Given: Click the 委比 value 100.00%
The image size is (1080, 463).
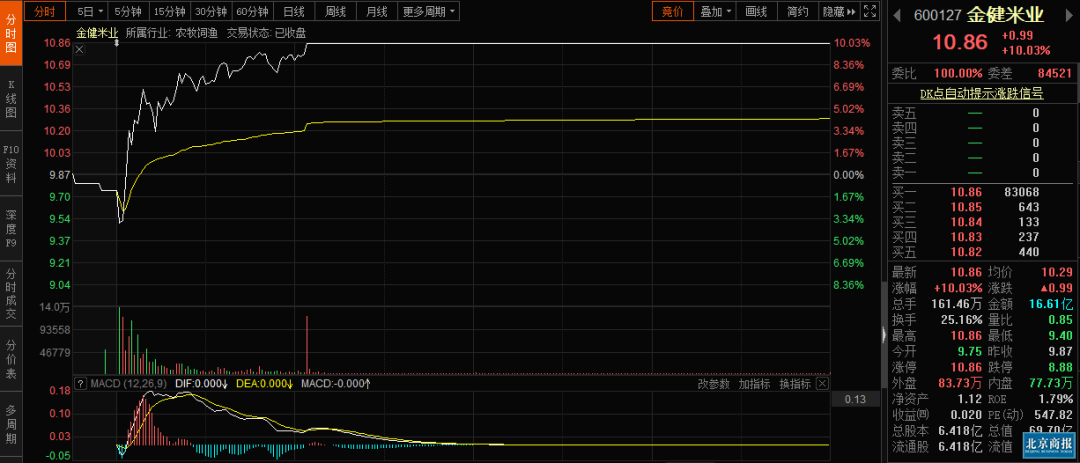Looking at the screenshot, I should [x=958, y=73].
